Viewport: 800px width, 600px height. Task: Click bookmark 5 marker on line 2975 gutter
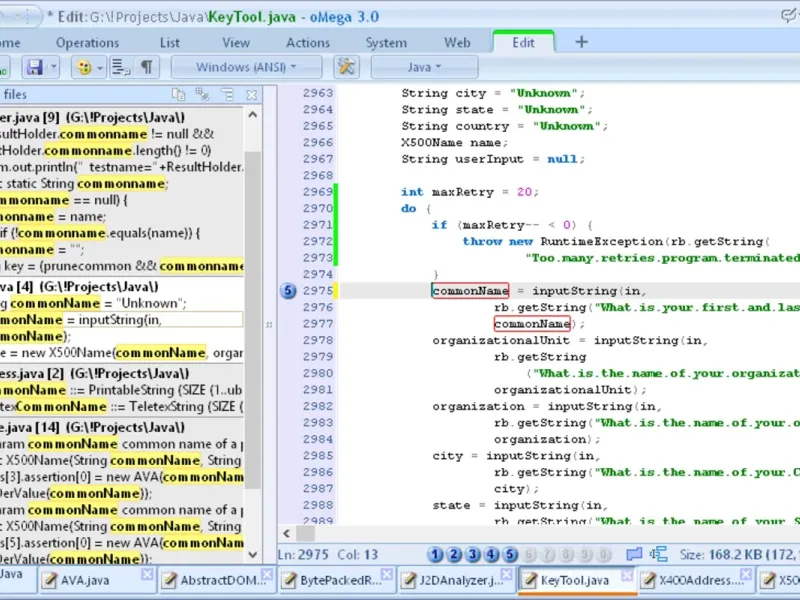tap(288, 291)
